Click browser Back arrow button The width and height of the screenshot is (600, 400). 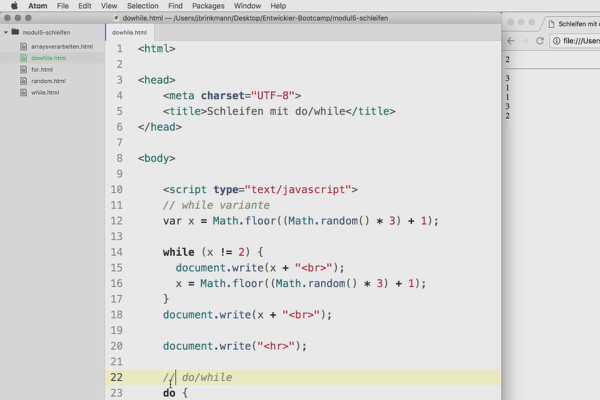pos(511,41)
